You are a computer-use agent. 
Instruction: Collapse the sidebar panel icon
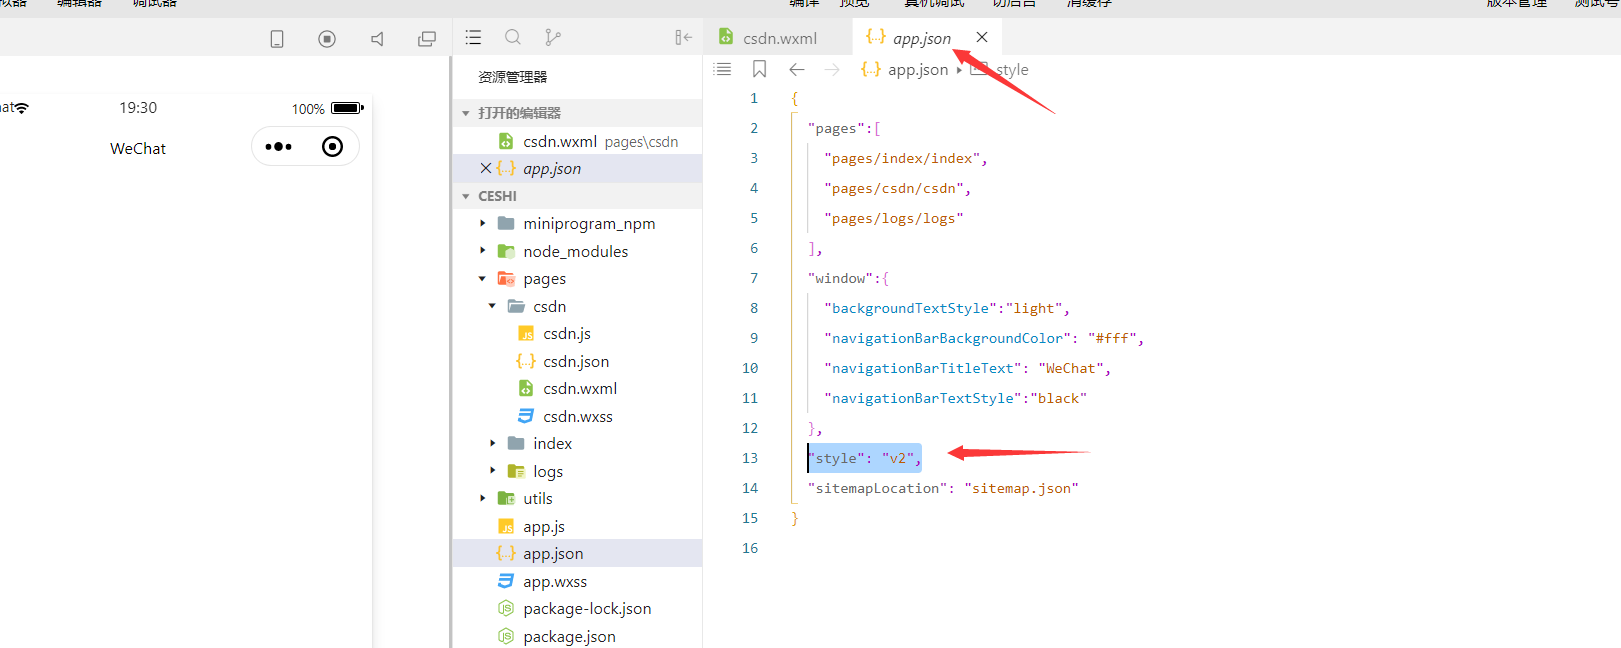tap(683, 37)
